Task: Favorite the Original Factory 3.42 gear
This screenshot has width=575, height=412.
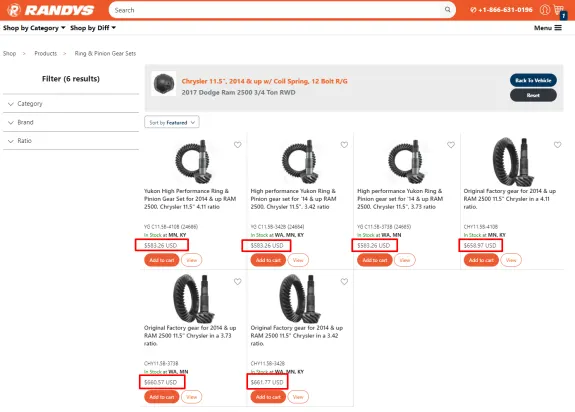Action: [344, 282]
